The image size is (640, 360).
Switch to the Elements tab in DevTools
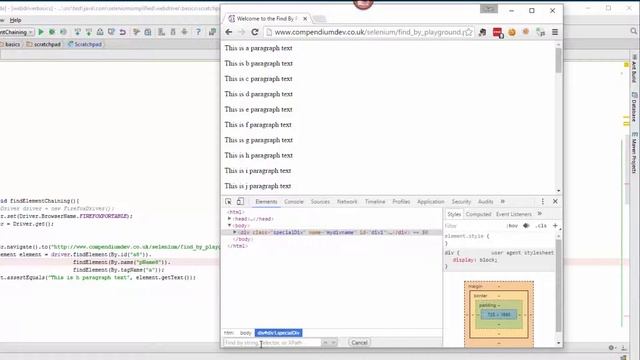coord(266,202)
